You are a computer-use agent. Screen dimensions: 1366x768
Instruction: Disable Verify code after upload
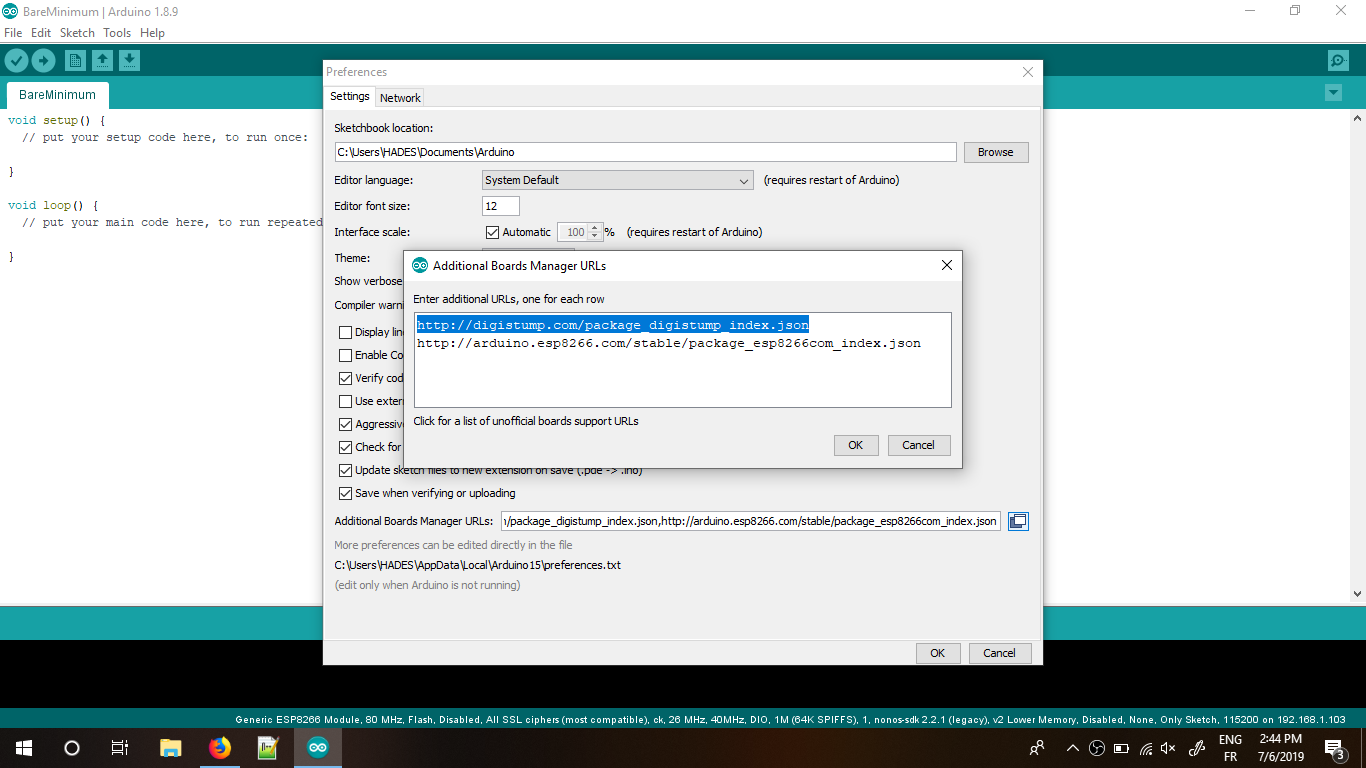click(x=345, y=378)
